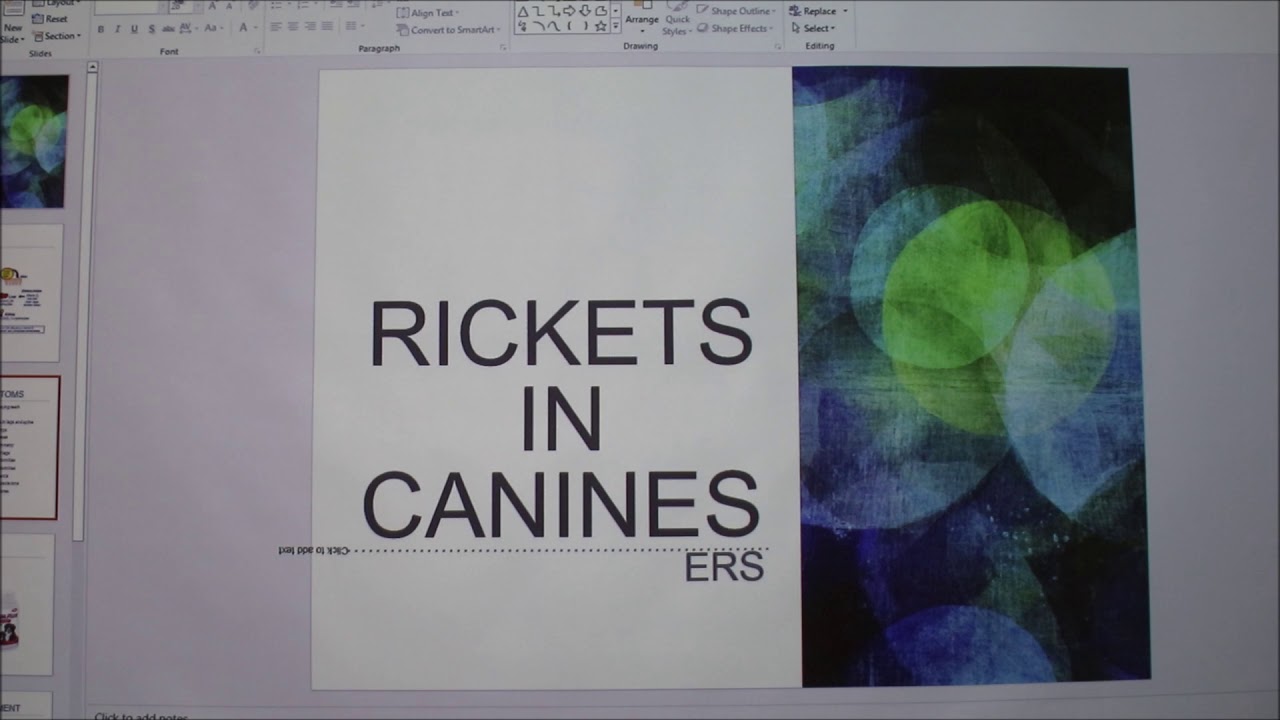Select the arc shape

pyautogui.click(x=538, y=26)
